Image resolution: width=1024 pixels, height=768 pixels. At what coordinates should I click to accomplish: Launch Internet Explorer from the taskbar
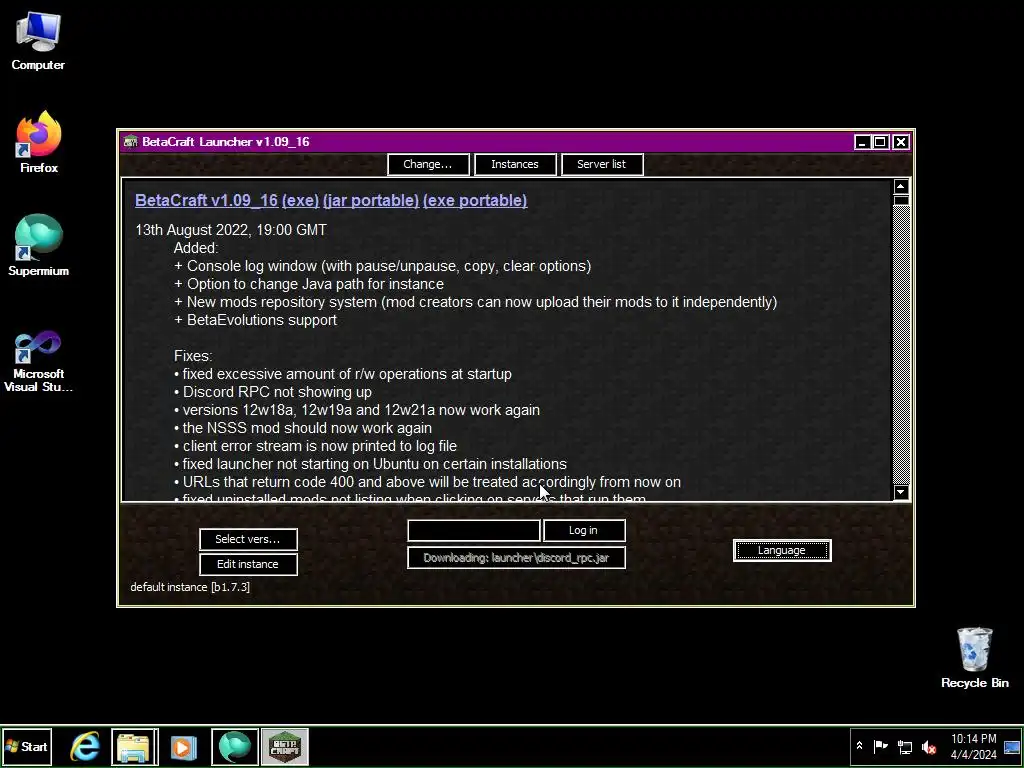pos(85,746)
